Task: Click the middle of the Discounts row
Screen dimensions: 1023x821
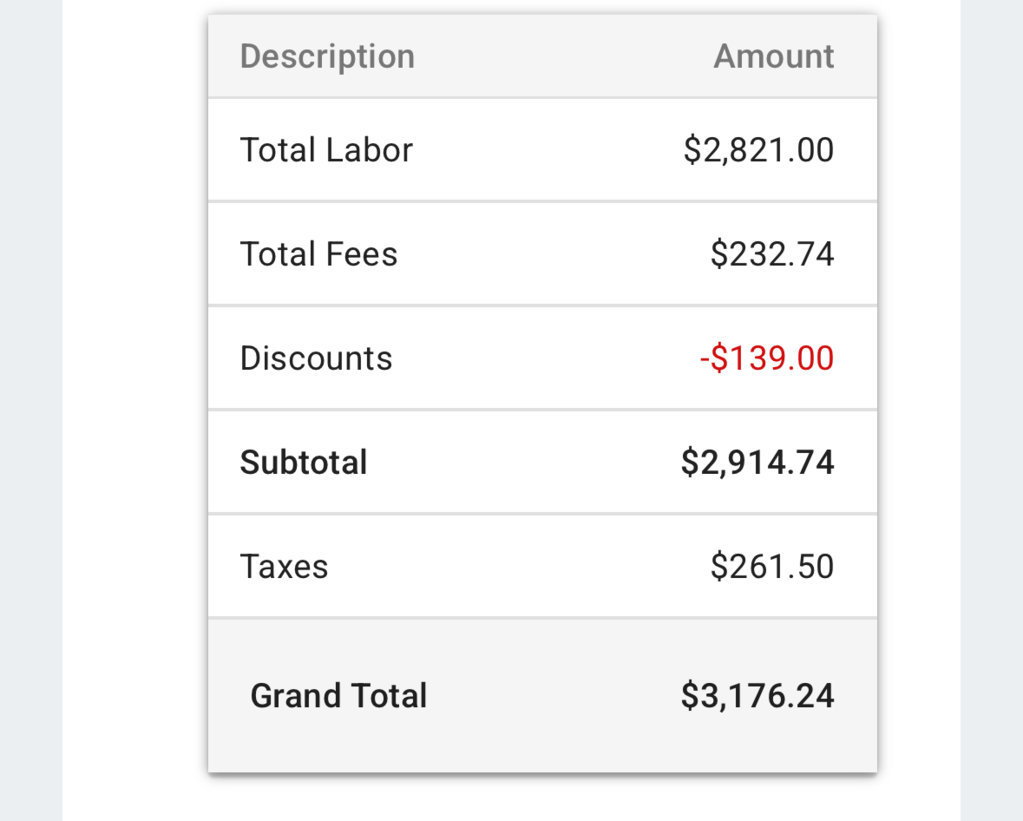Action: (542, 358)
